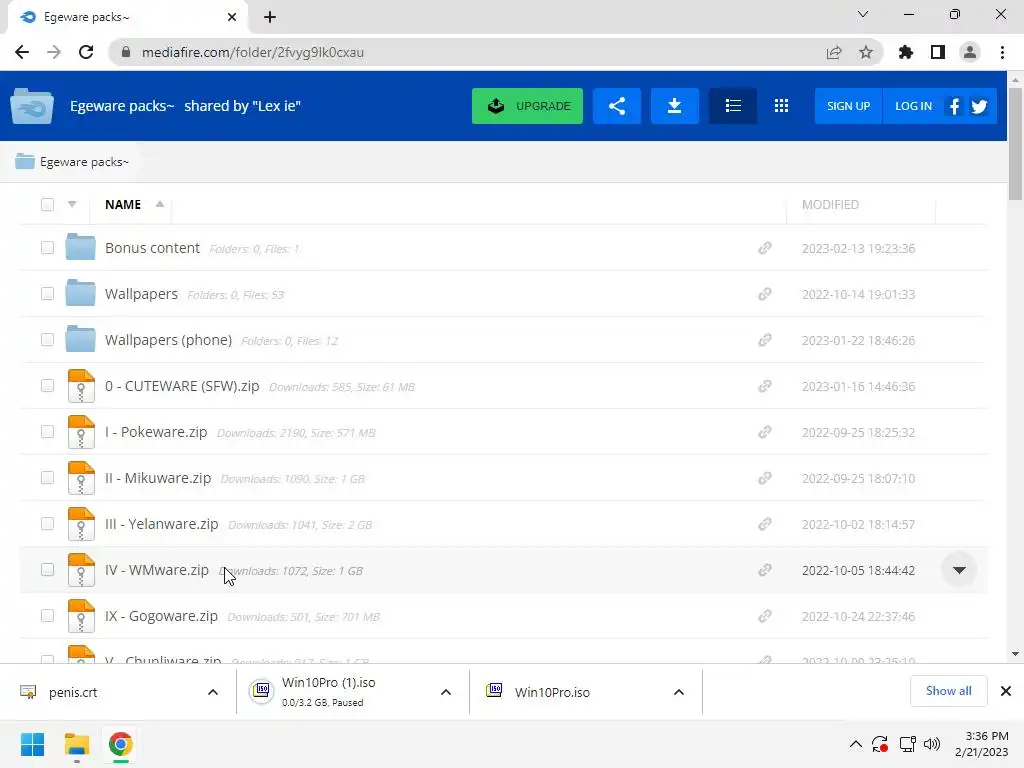Open the II - Mikuware.zip file link
This screenshot has height=768, width=1024.
tap(158, 478)
